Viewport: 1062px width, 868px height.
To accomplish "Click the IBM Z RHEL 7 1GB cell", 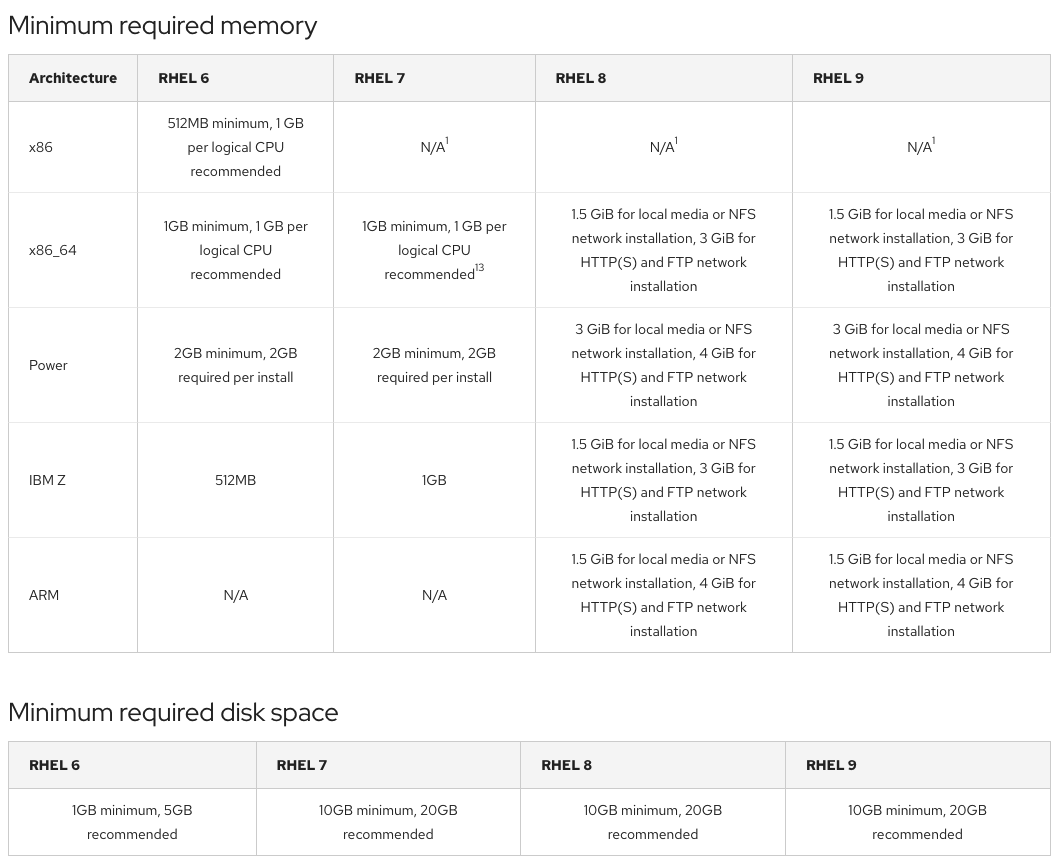I will (x=434, y=480).
